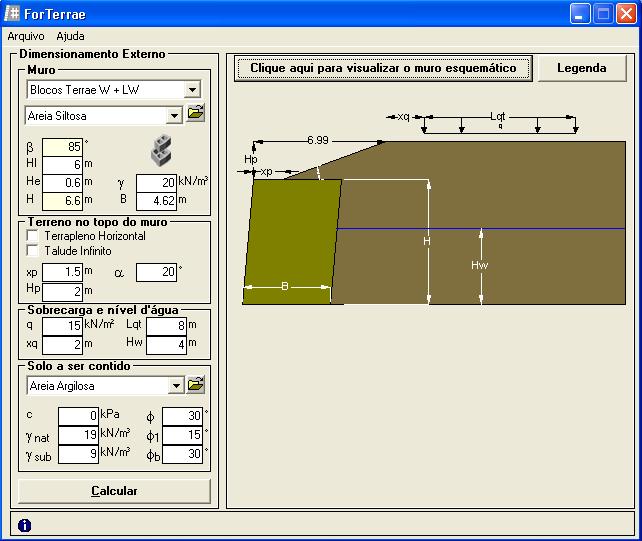Viewport: 642px width, 541px height.
Task: Expand the Areia Siltosa dropdown
Action: [x=174, y=115]
